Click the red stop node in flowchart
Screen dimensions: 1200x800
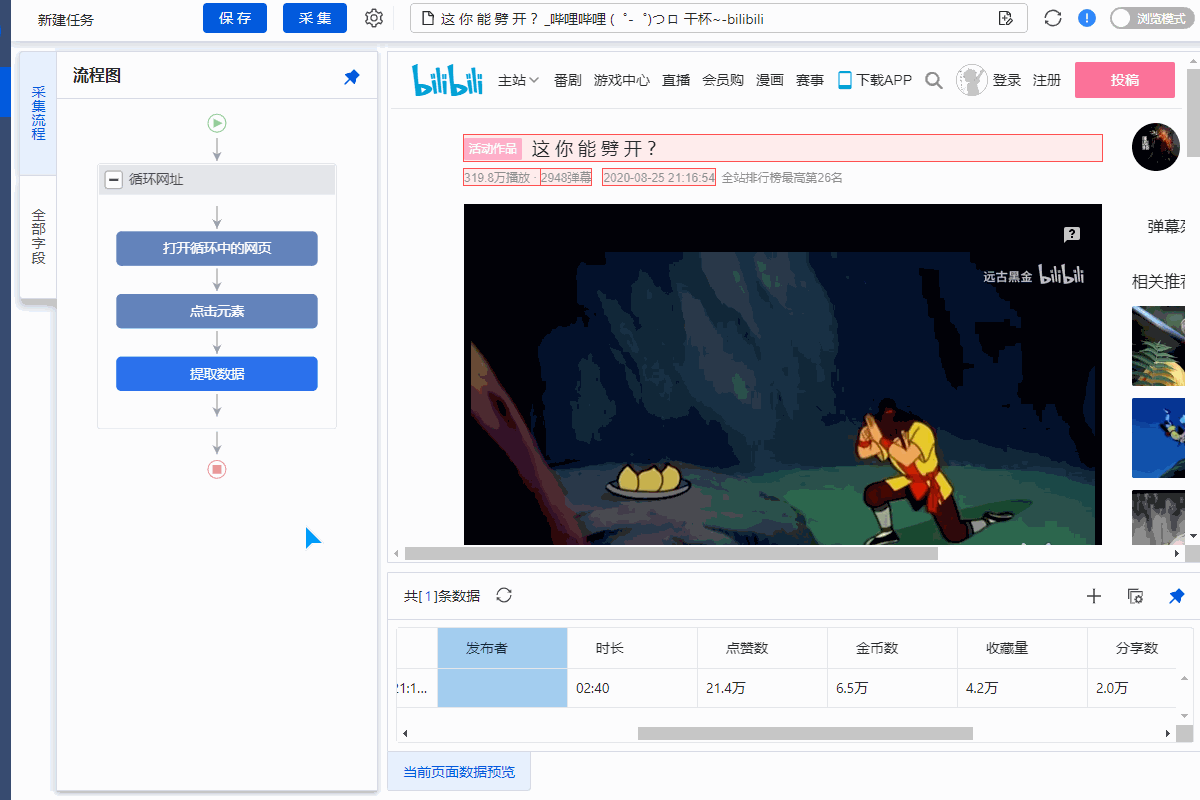click(217, 469)
